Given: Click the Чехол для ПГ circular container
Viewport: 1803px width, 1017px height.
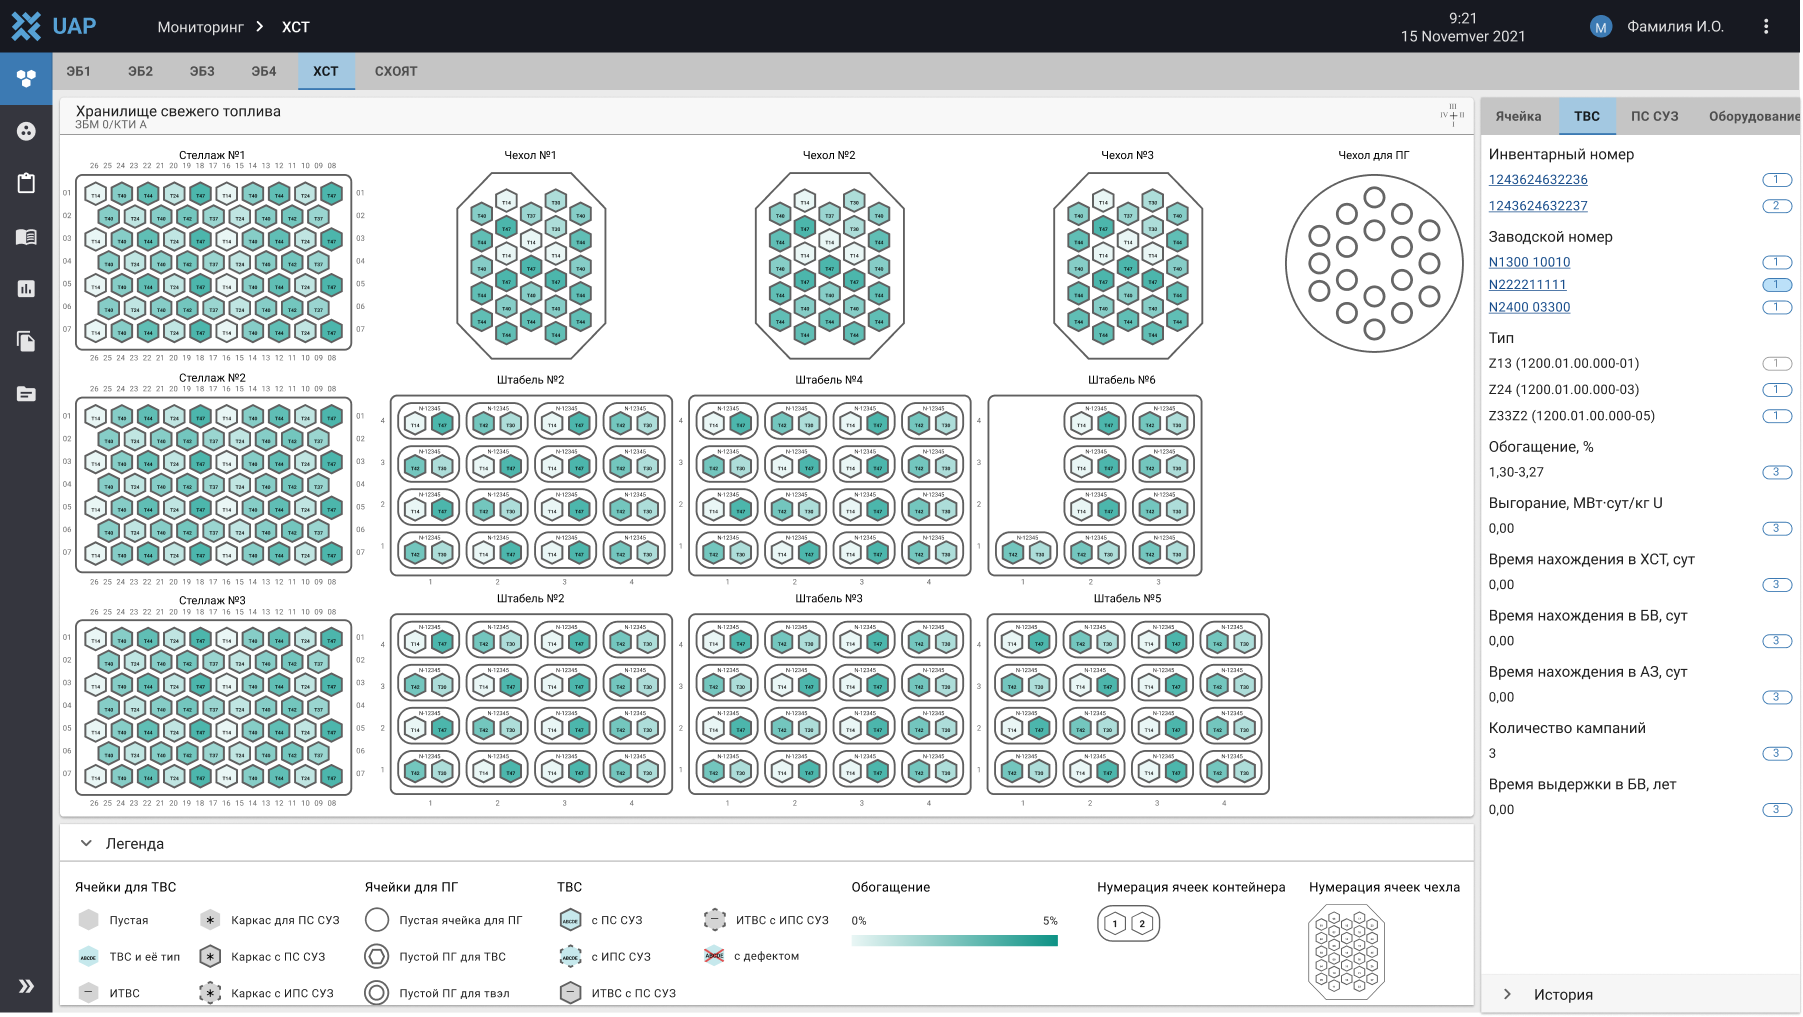Looking at the screenshot, I should (x=1374, y=264).
